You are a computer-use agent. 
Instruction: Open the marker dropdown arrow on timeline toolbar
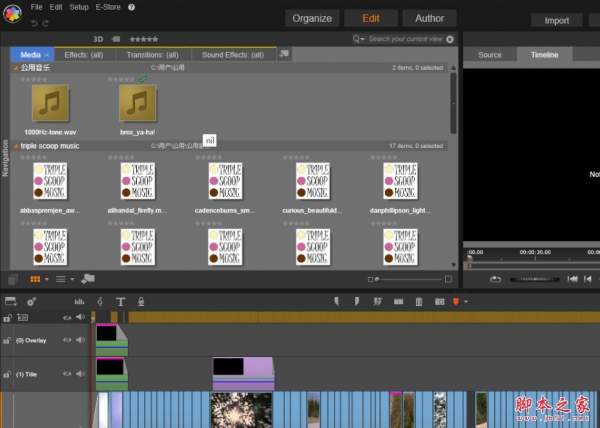tap(466, 301)
